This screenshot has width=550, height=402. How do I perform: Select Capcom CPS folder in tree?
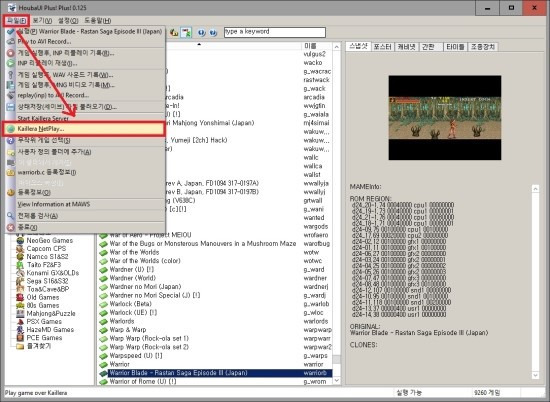point(46,248)
